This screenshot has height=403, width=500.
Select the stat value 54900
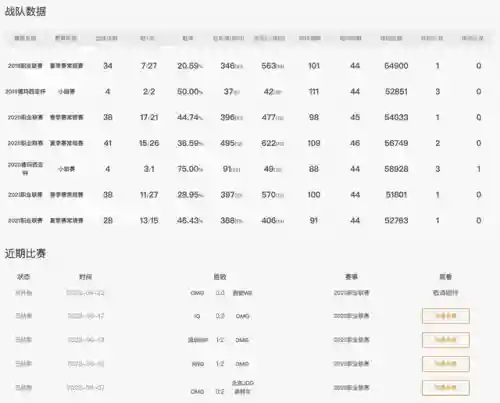coord(396,66)
